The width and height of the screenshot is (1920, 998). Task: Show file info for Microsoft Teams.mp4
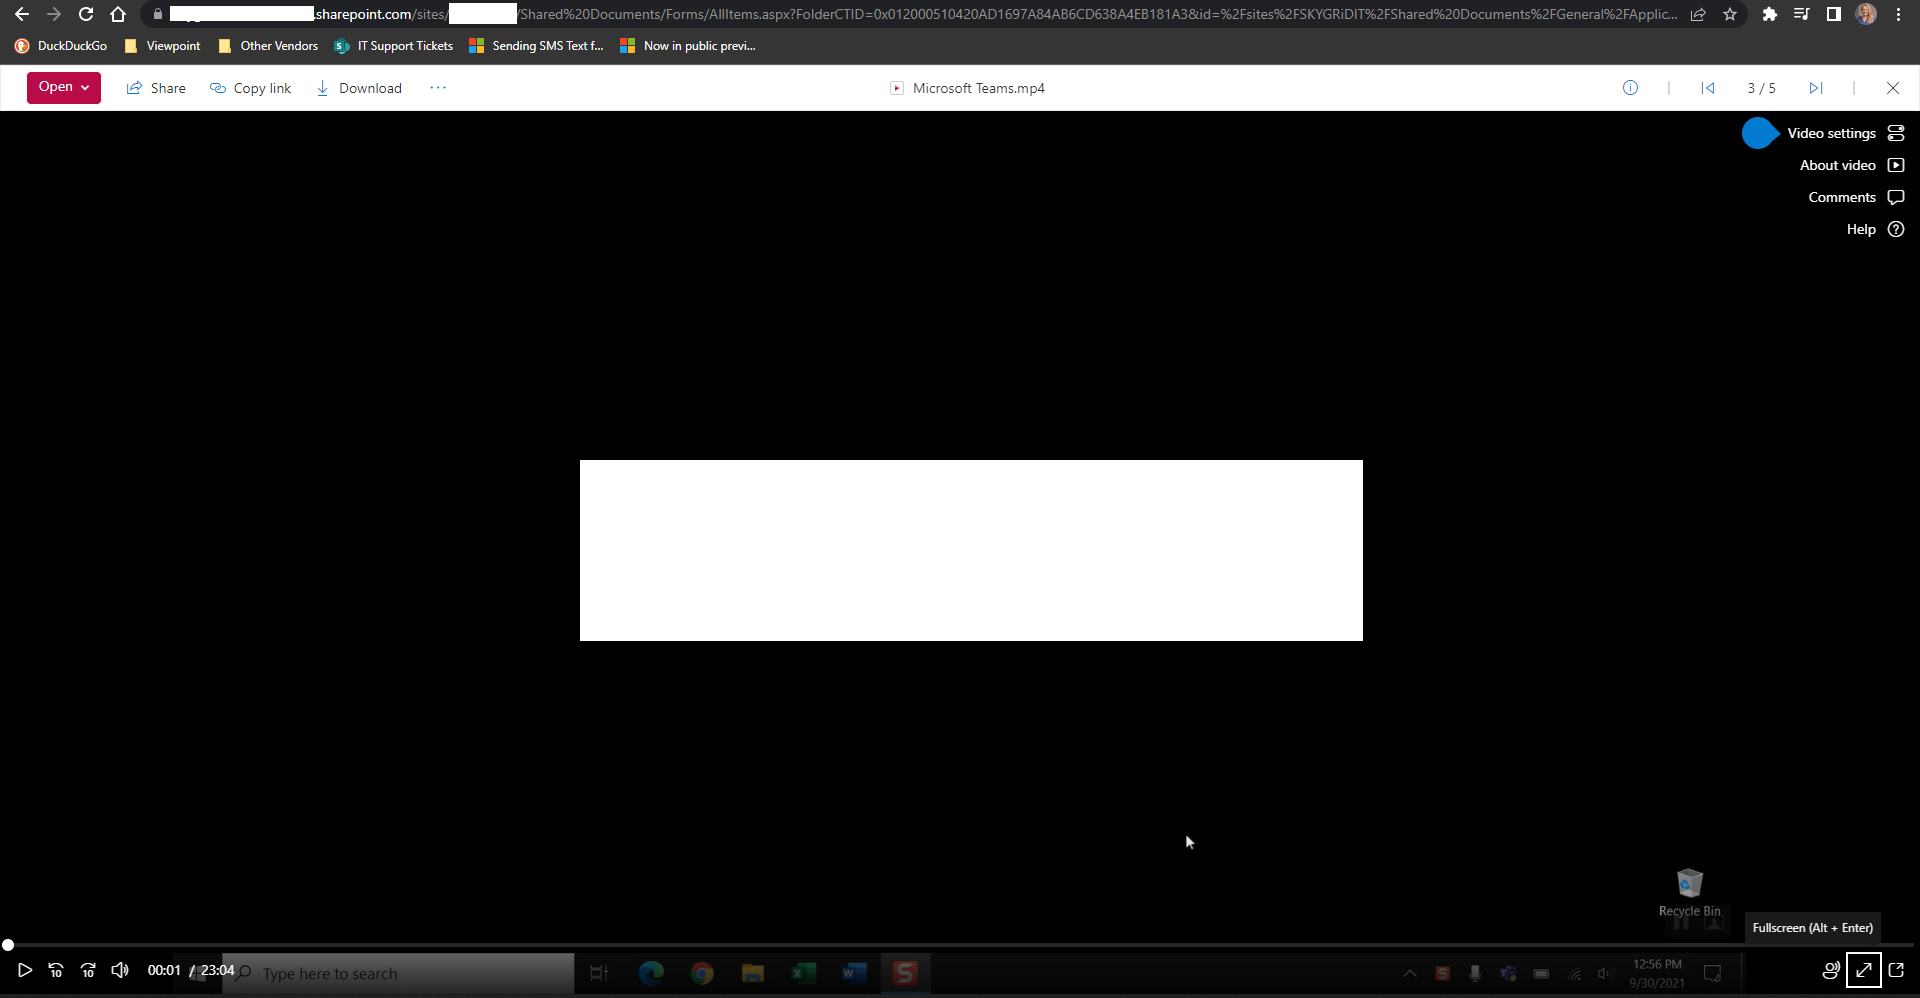(x=1631, y=88)
